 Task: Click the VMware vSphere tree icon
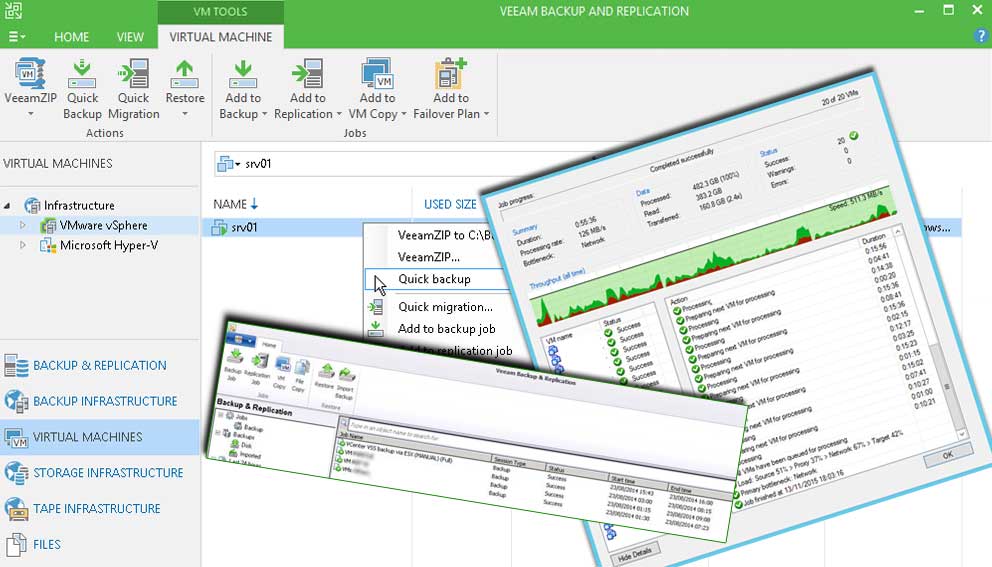coord(48,225)
